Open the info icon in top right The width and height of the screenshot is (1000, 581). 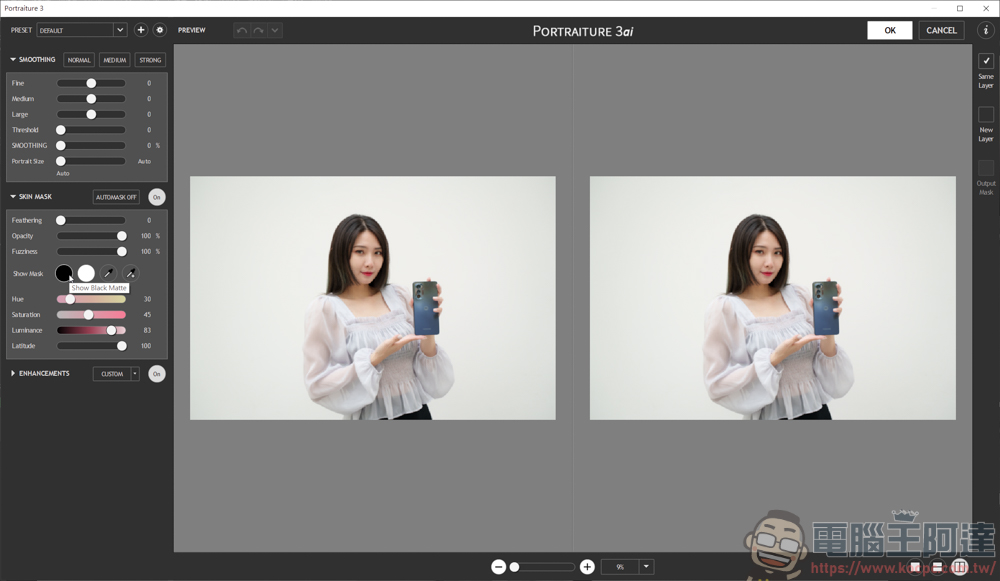[x=985, y=30]
